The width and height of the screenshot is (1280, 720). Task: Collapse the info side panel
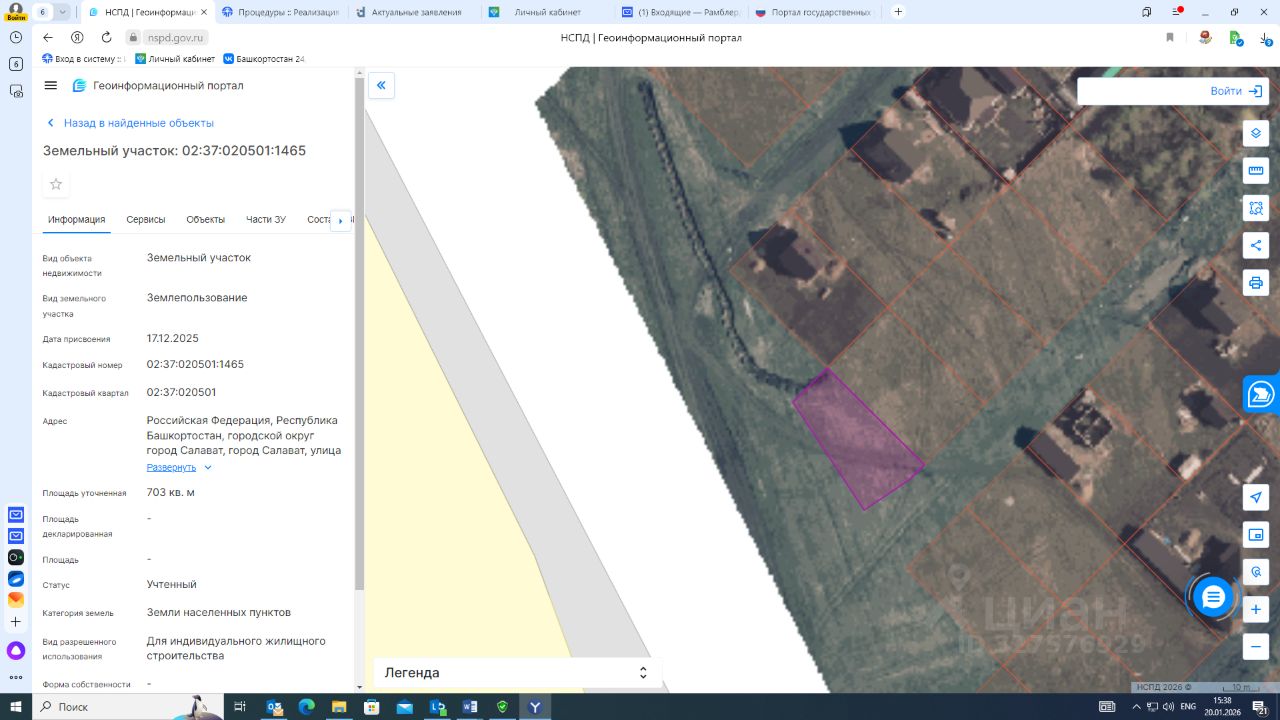[x=381, y=85]
